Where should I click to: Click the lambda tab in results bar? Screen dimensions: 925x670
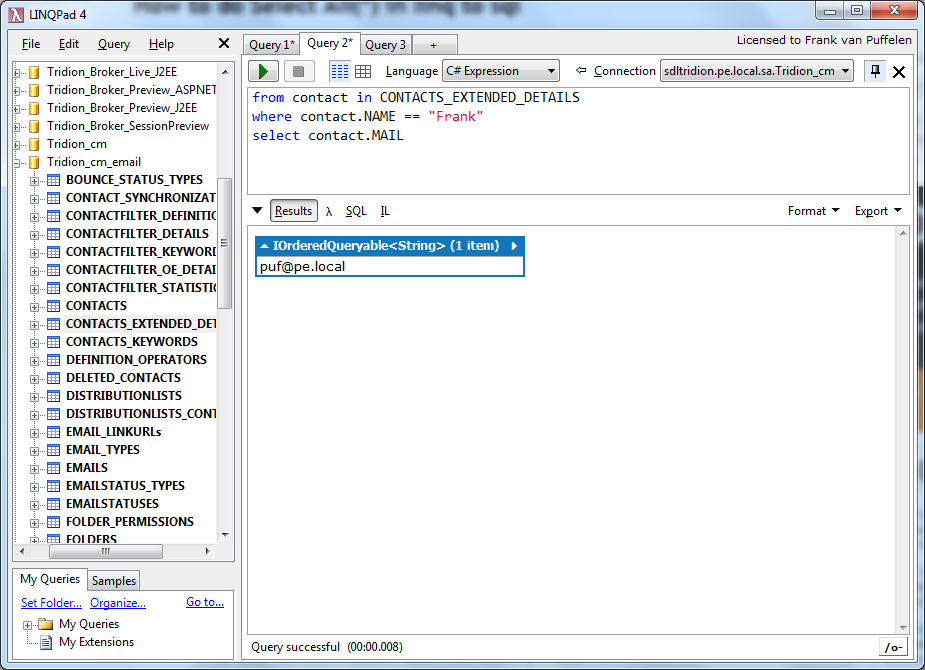pos(329,211)
